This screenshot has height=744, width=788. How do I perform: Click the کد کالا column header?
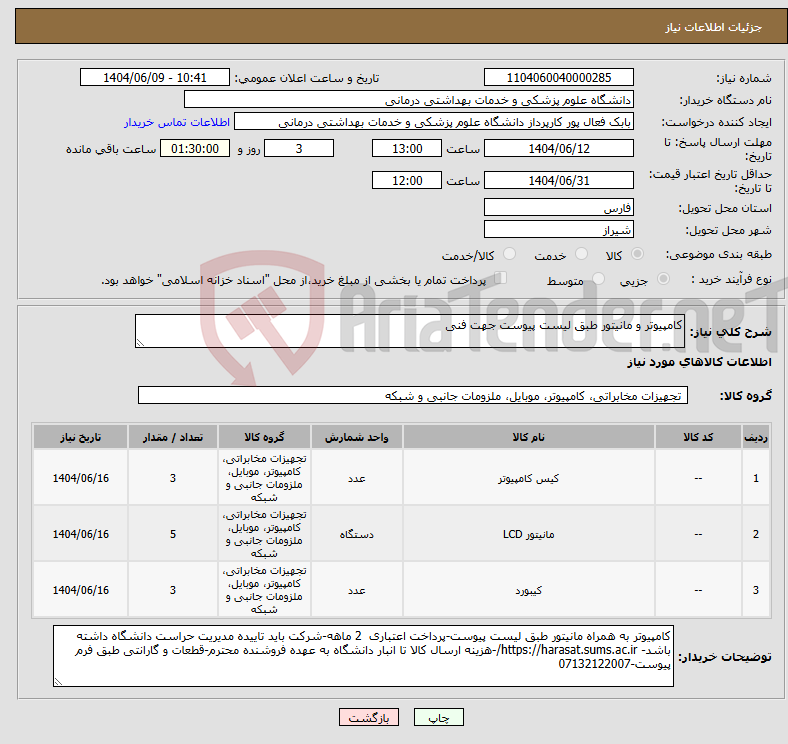(698, 437)
